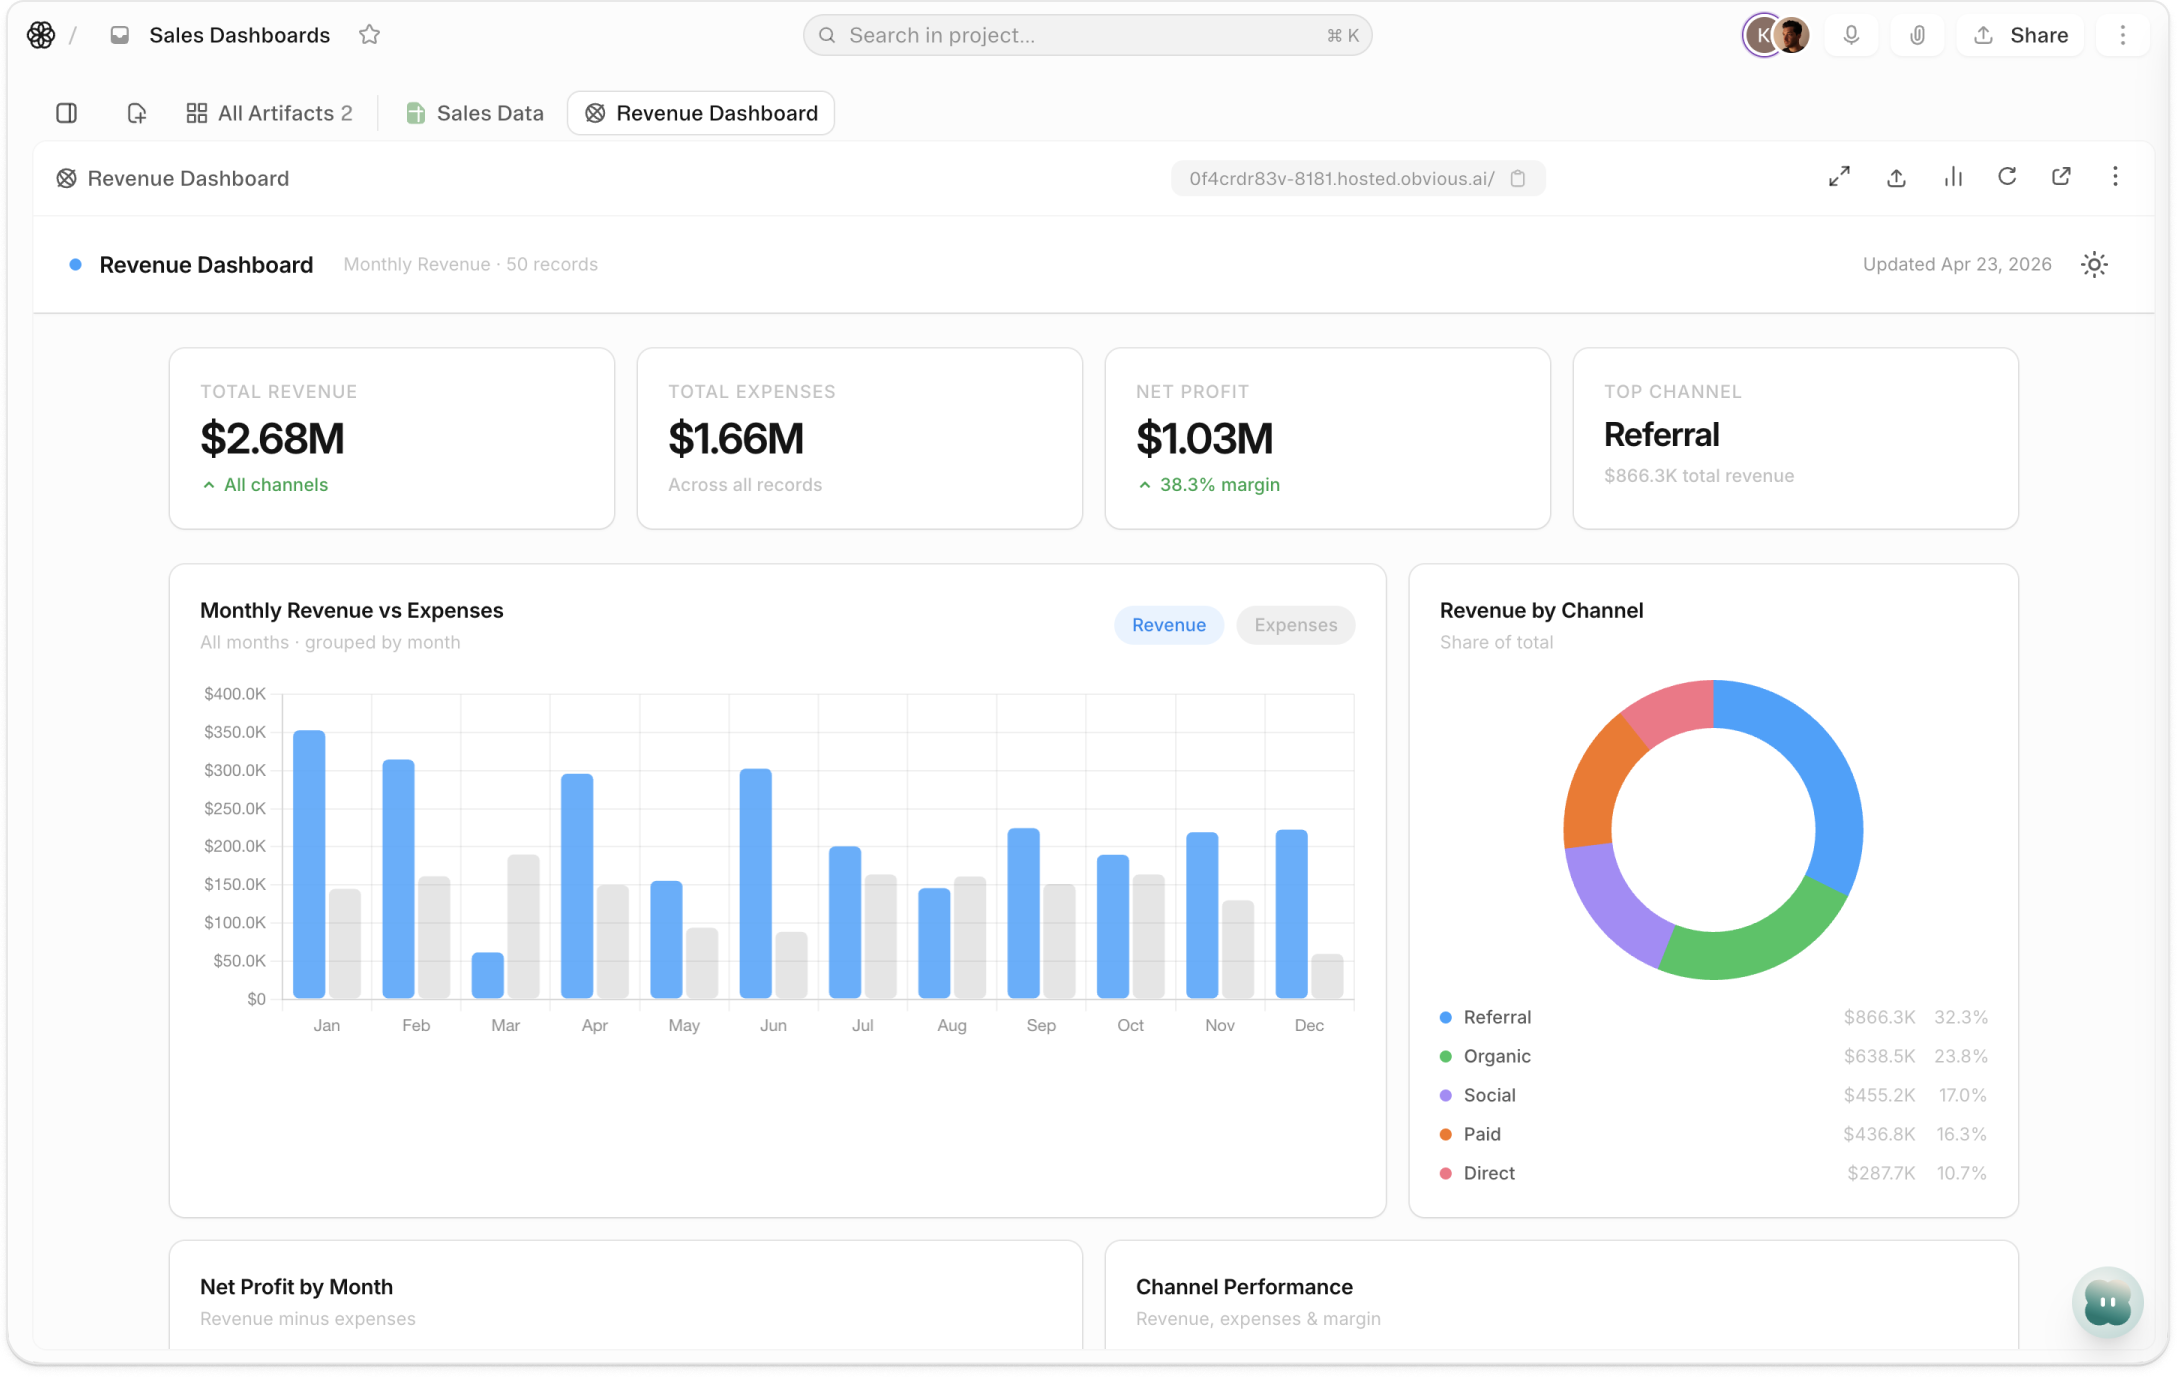
Task: Toggle the Revenue series pill
Action: (1168, 625)
